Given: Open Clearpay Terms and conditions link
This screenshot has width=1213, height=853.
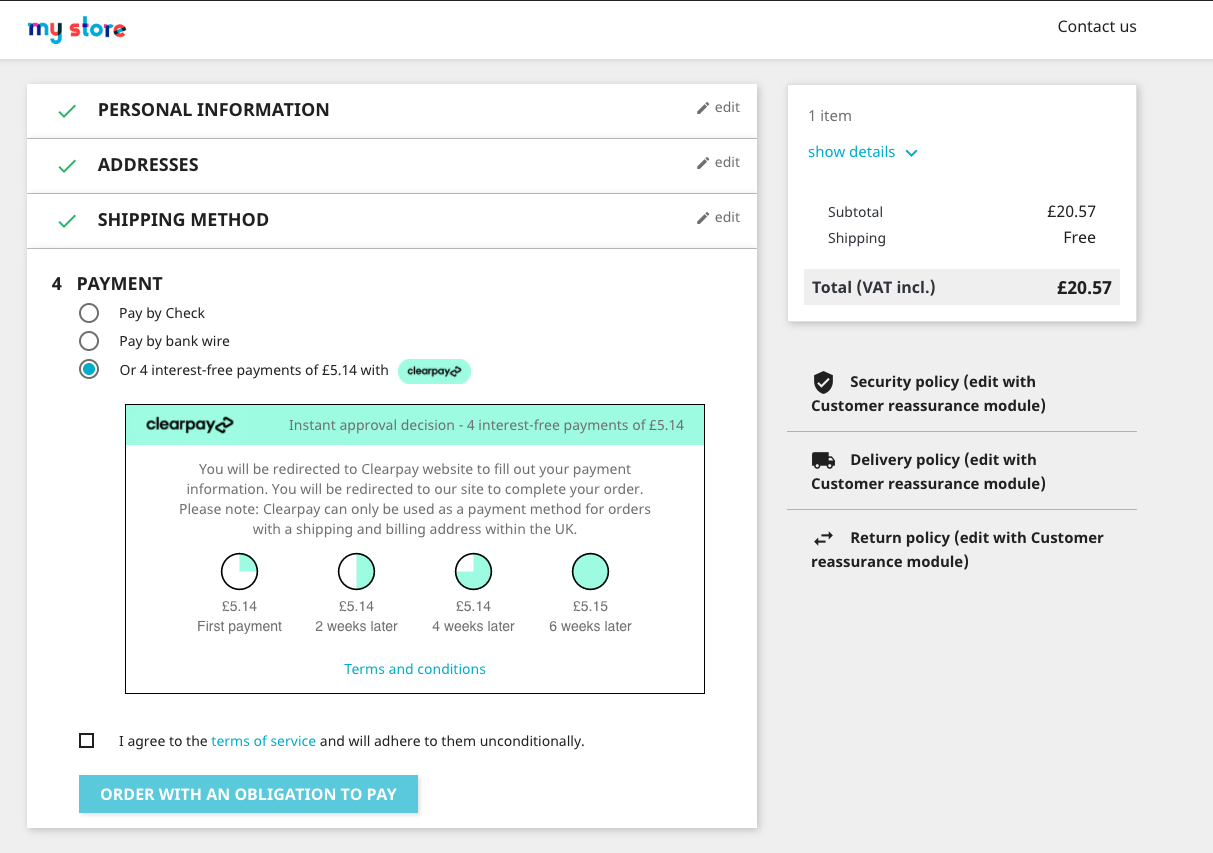Looking at the screenshot, I should click(415, 669).
